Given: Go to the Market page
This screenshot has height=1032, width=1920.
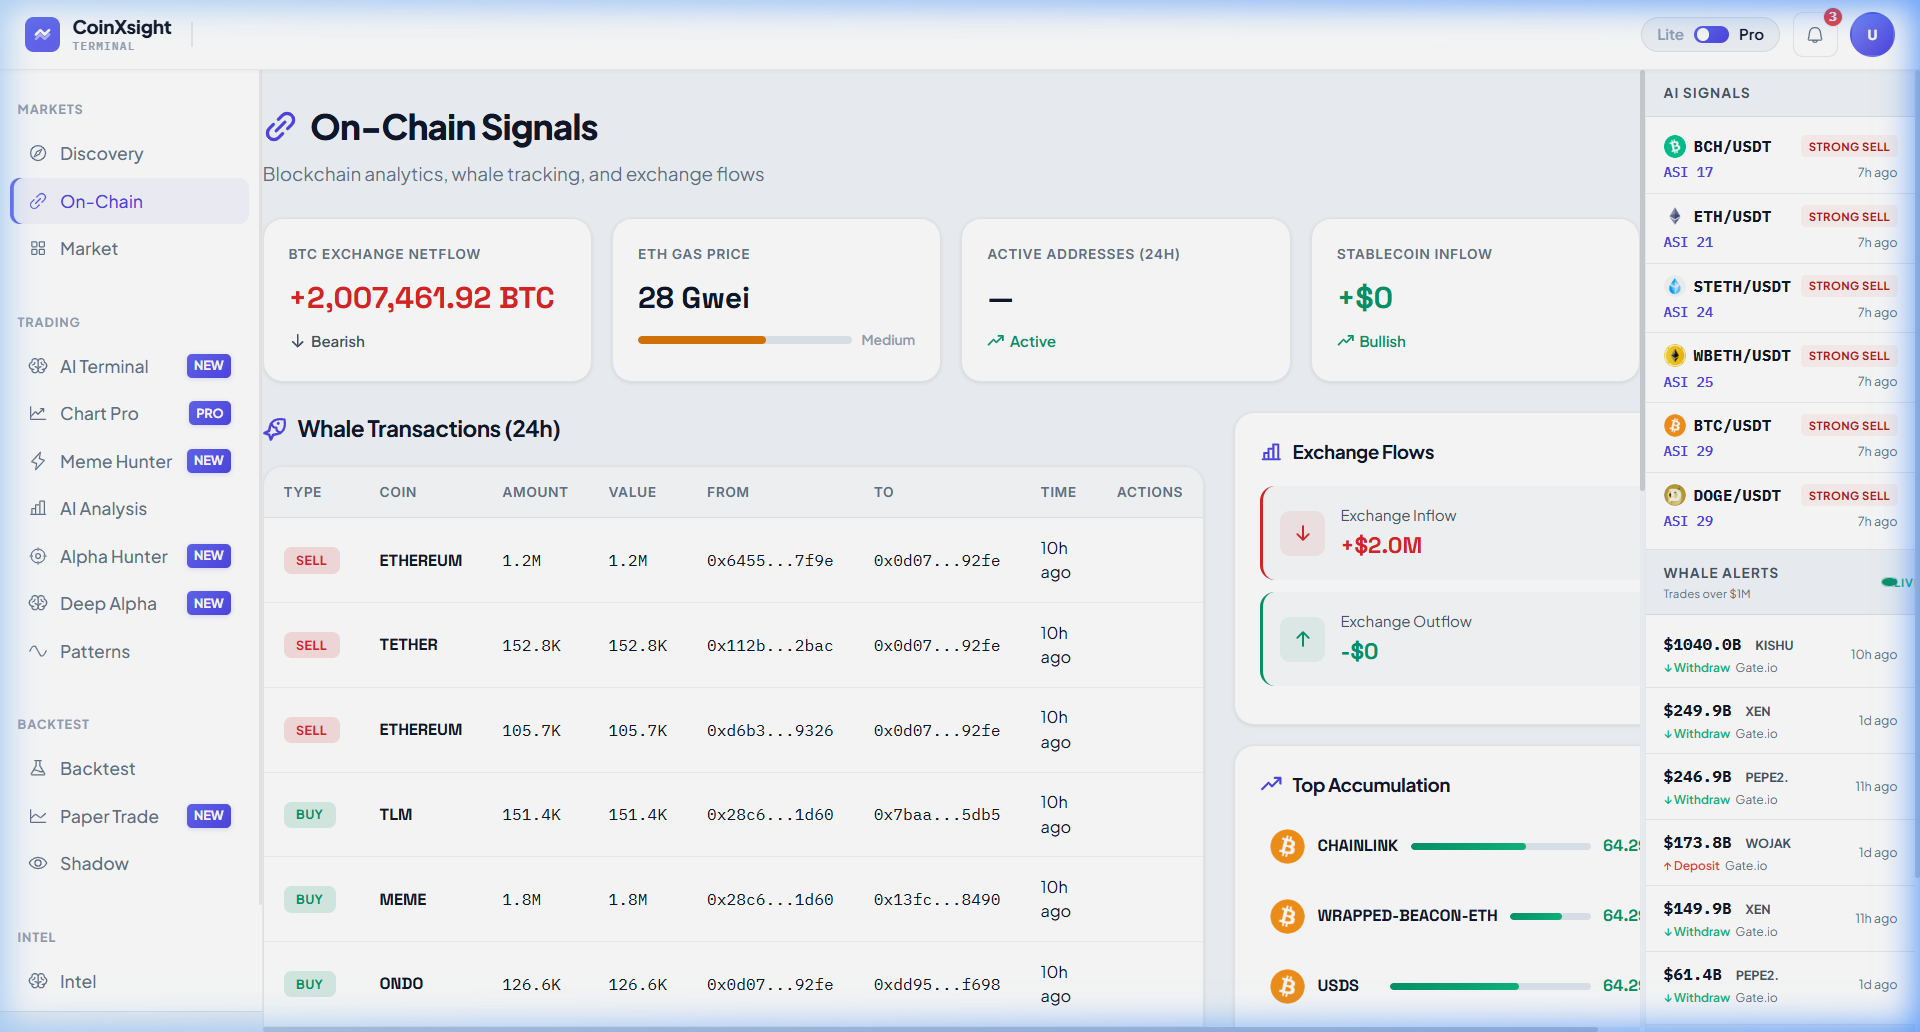Looking at the screenshot, I should coord(130,249).
